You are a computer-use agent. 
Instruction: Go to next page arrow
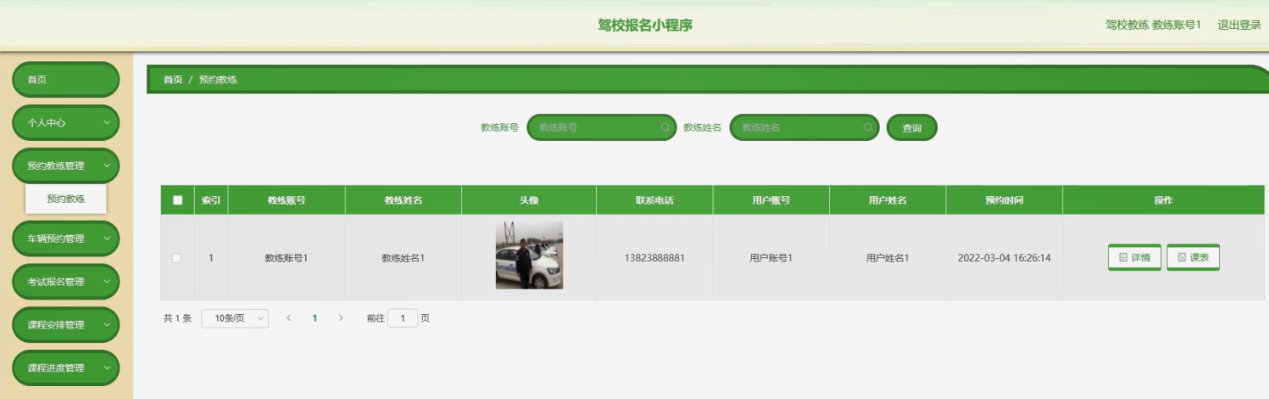340,318
